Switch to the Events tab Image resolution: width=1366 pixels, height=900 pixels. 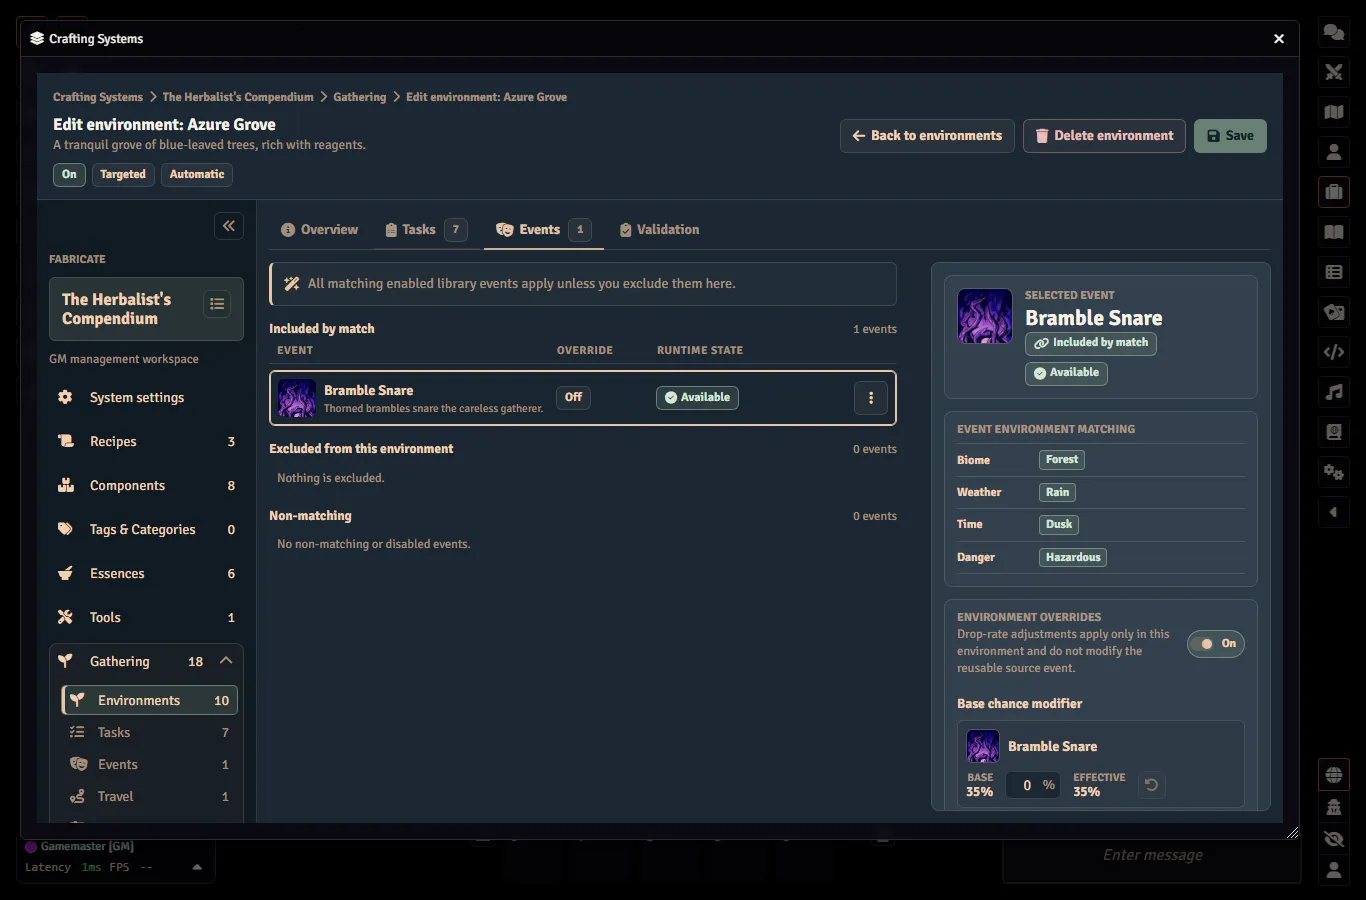[x=544, y=229]
